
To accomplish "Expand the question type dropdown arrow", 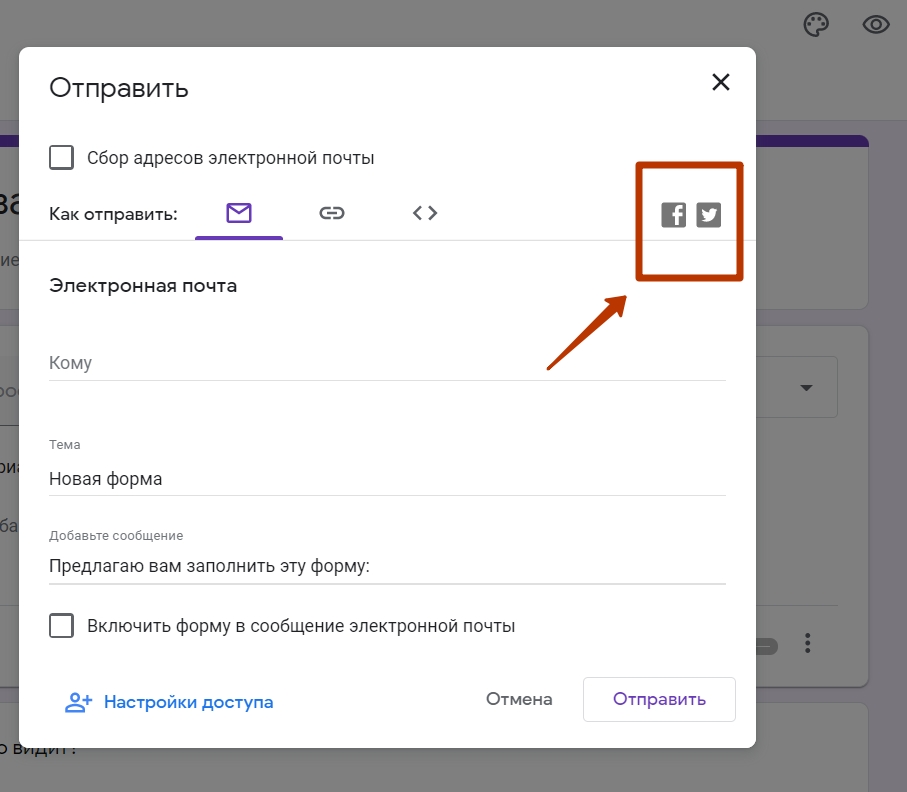I will coord(806,387).
